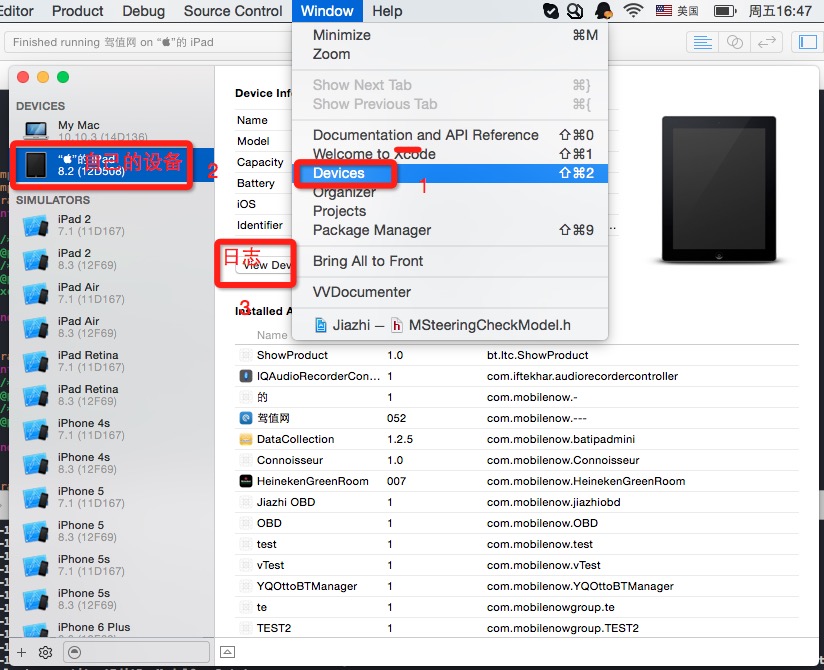
Task: Select iPhone 4s simulator 7.1 (11D167)
Action: [x=112, y=429]
